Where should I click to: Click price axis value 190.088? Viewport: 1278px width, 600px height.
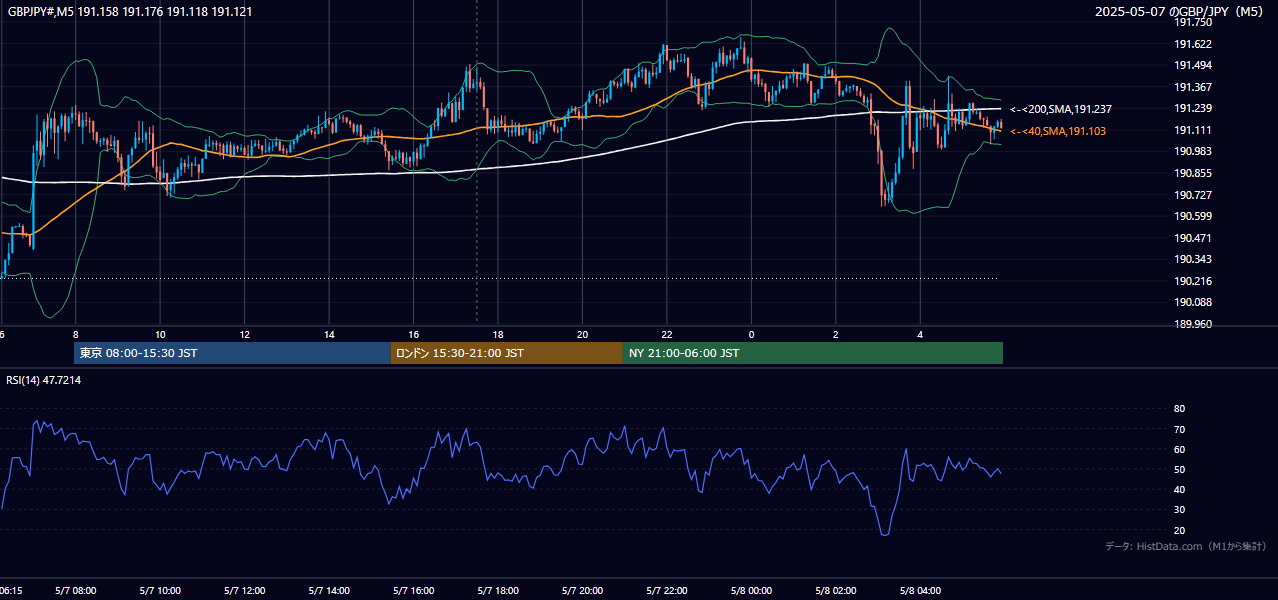[1192, 302]
